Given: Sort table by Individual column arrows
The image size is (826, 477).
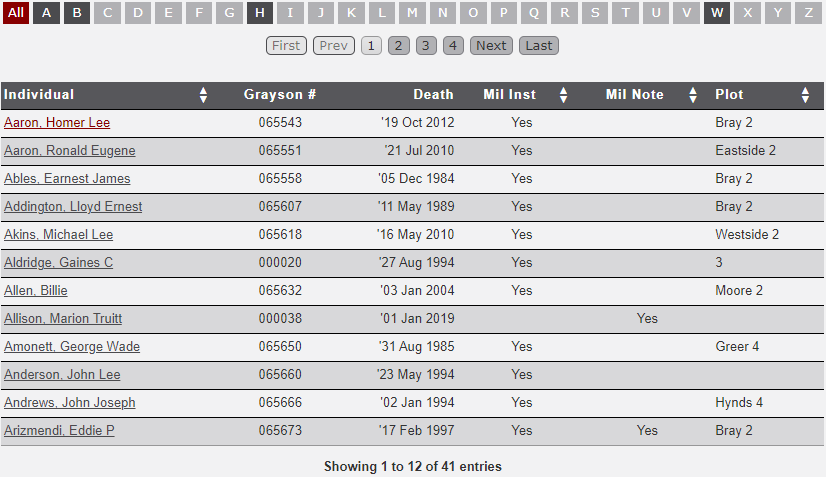Looking at the screenshot, I should [x=204, y=95].
